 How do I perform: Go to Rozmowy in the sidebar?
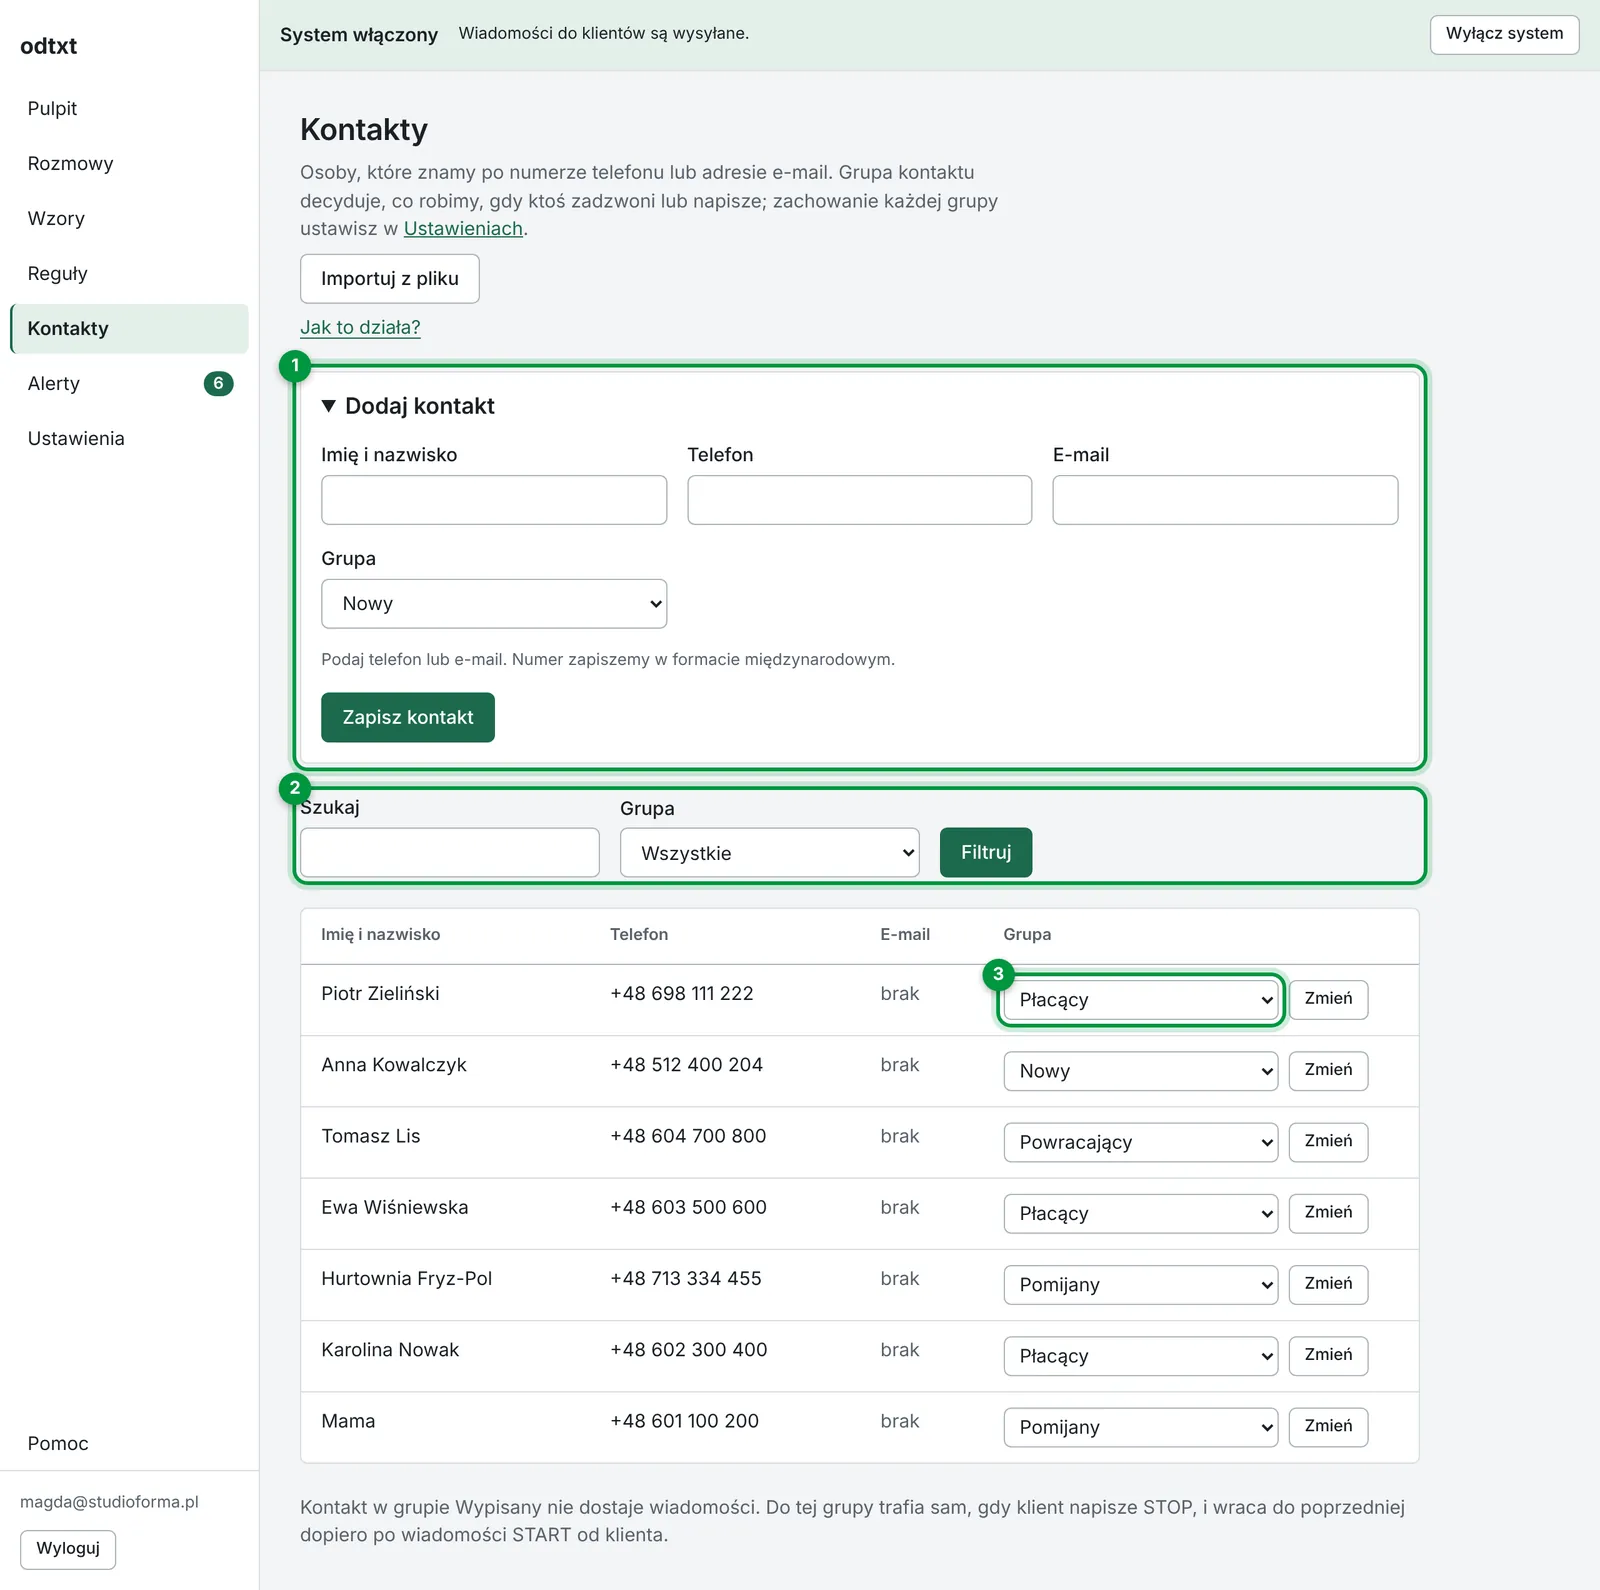70,164
